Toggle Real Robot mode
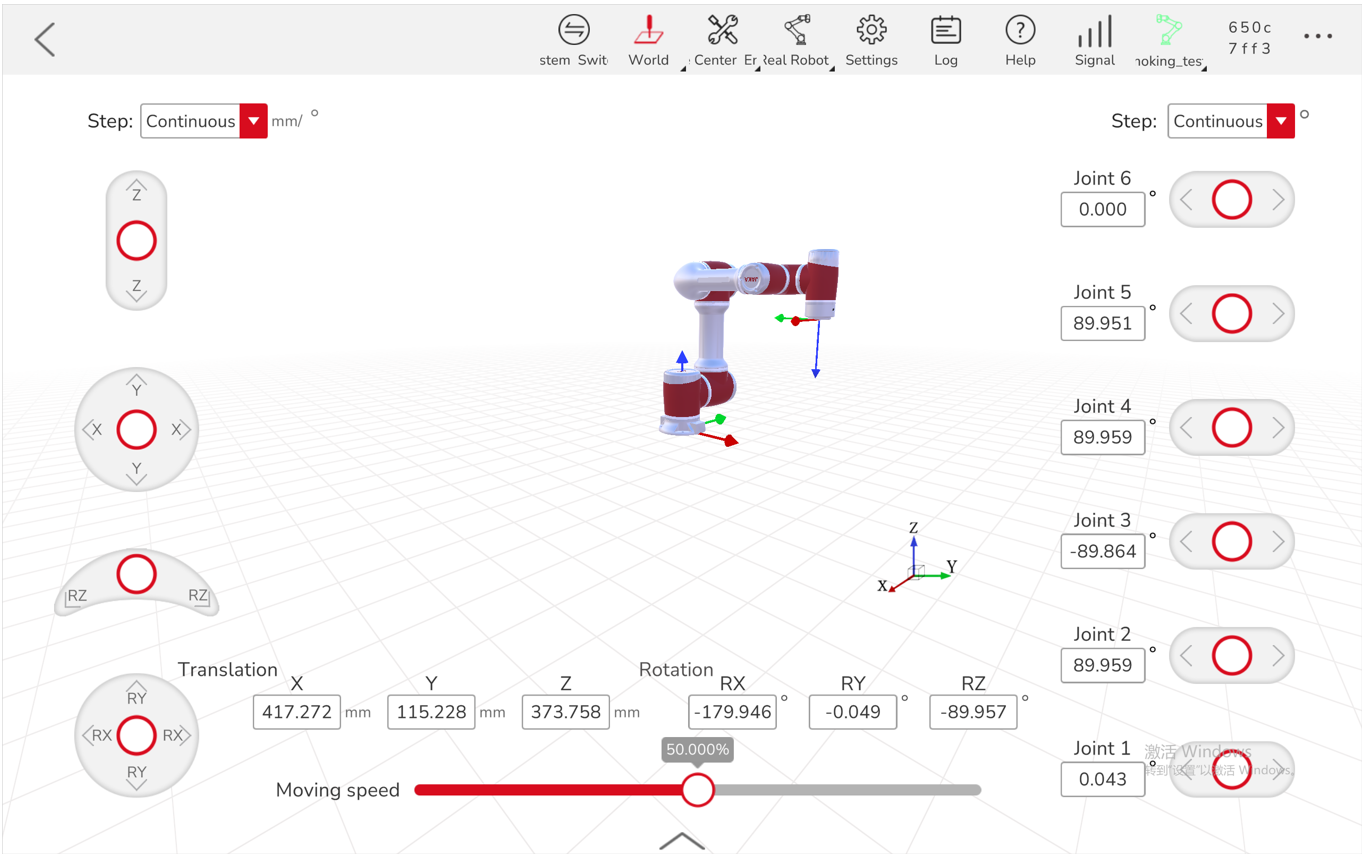 coord(795,38)
